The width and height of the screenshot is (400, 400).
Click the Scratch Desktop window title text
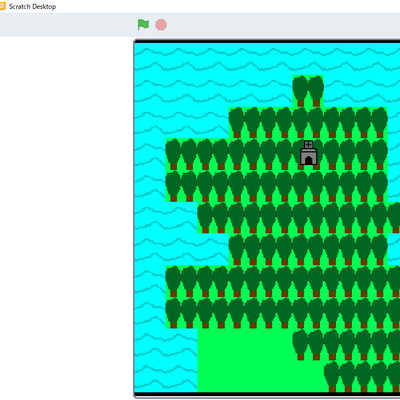32,6
